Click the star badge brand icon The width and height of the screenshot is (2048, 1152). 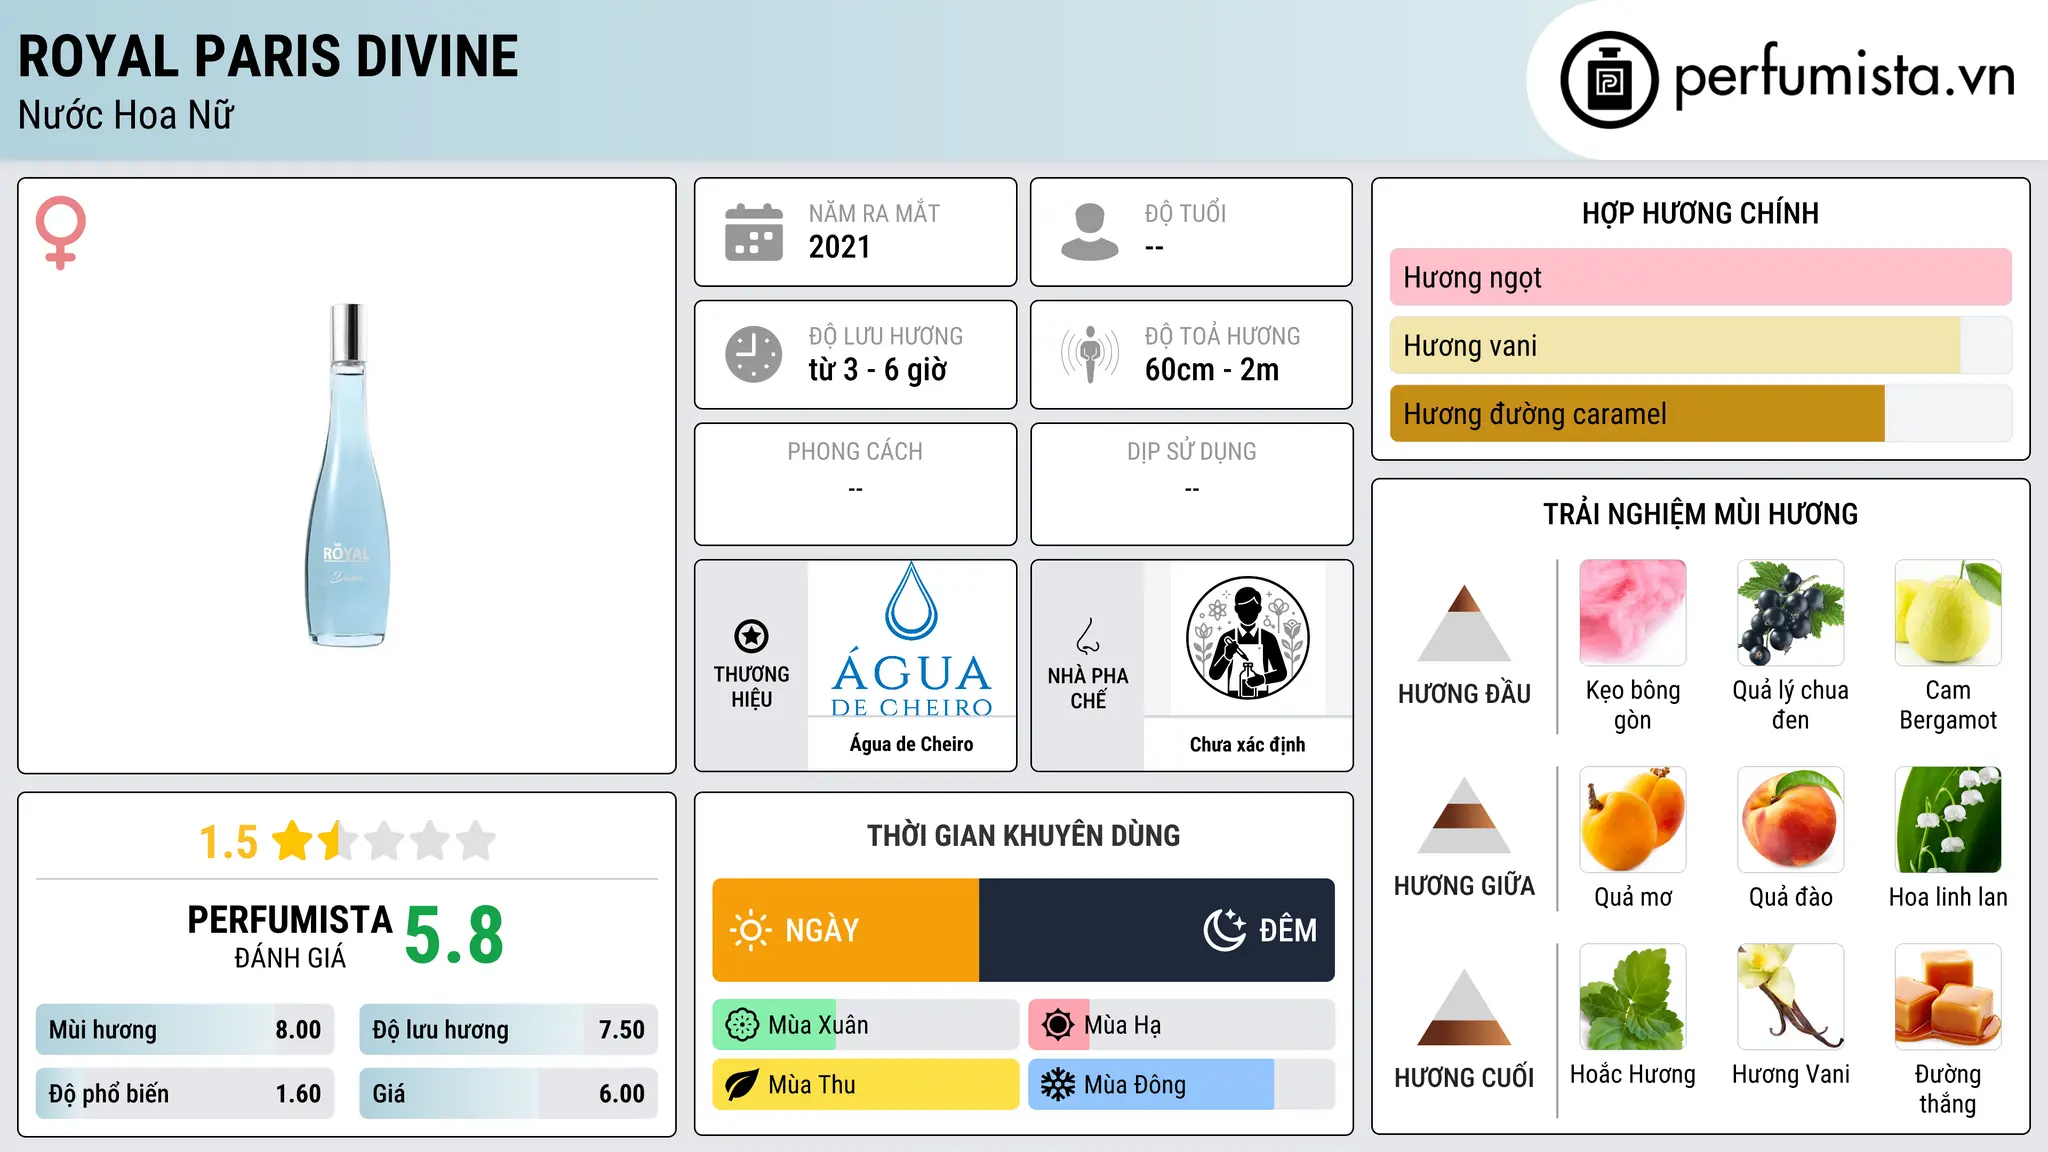tap(751, 635)
